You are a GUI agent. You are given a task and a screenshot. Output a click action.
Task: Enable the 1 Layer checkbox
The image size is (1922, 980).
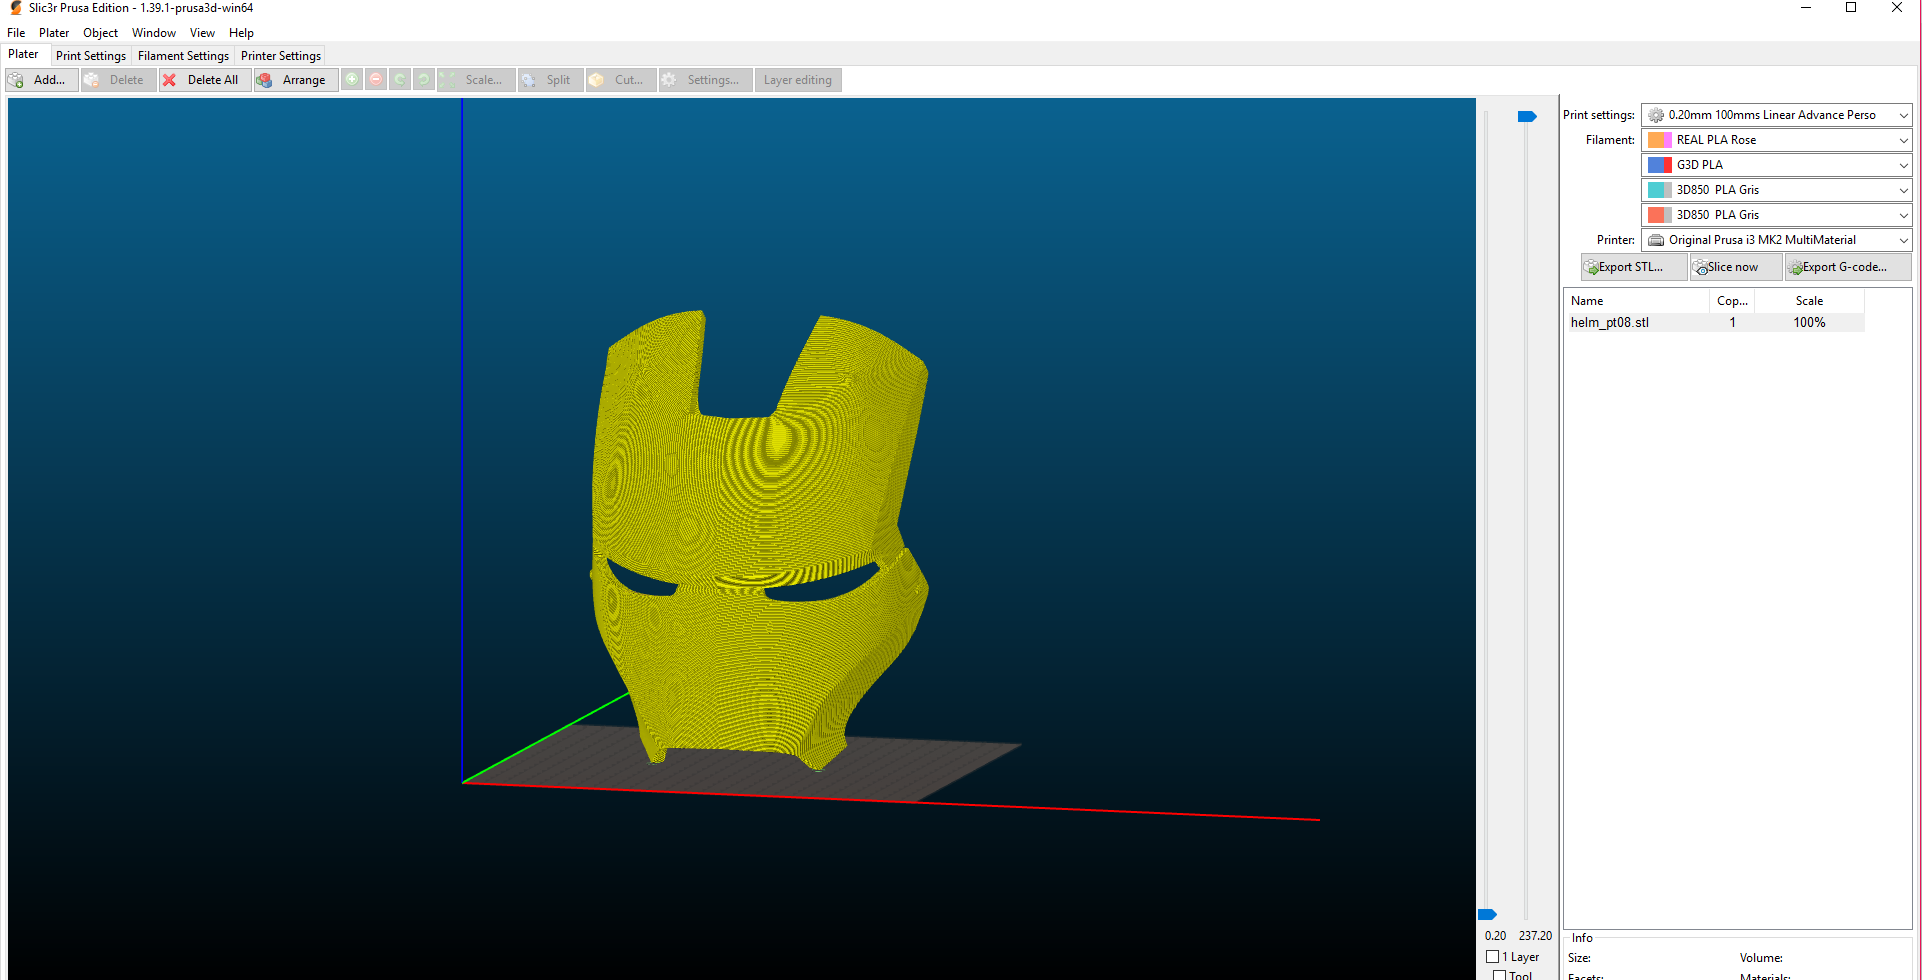(x=1493, y=957)
